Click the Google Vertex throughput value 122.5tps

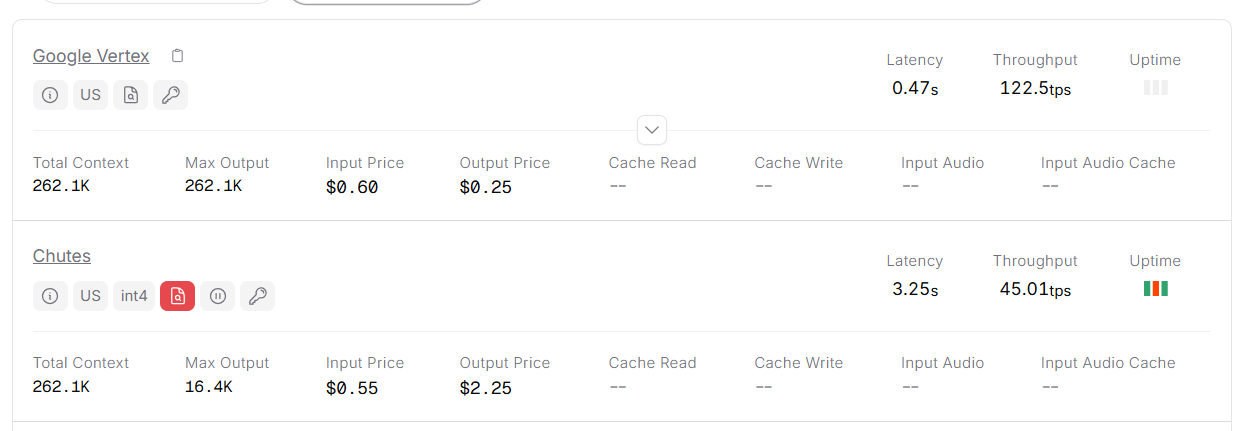[x=1035, y=88]
